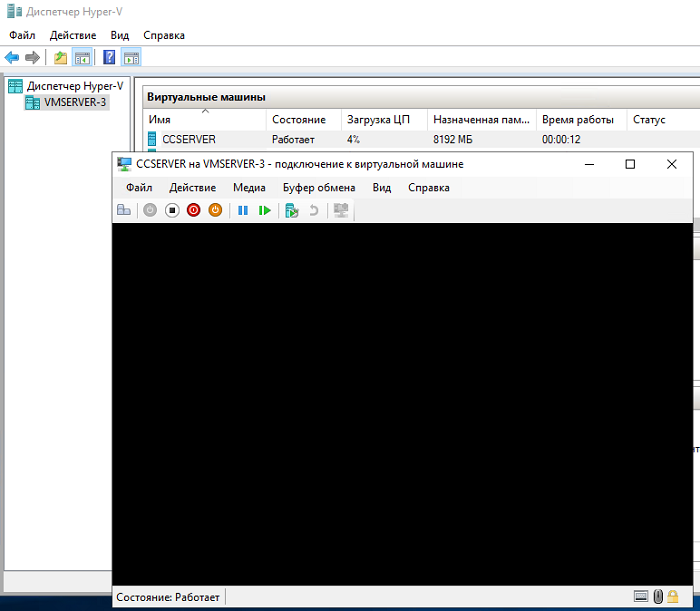Reset the VM with green play icon
The height and width of the screenshot is (611, 700).
coord(264,210)
